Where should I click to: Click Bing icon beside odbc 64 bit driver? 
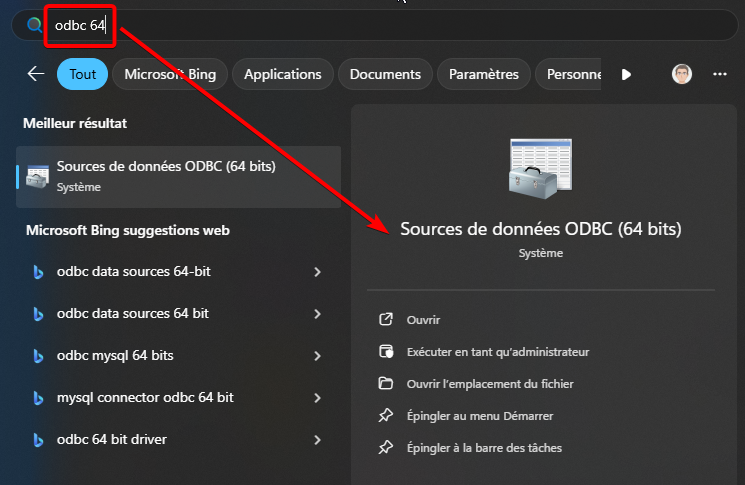point(38,440)
